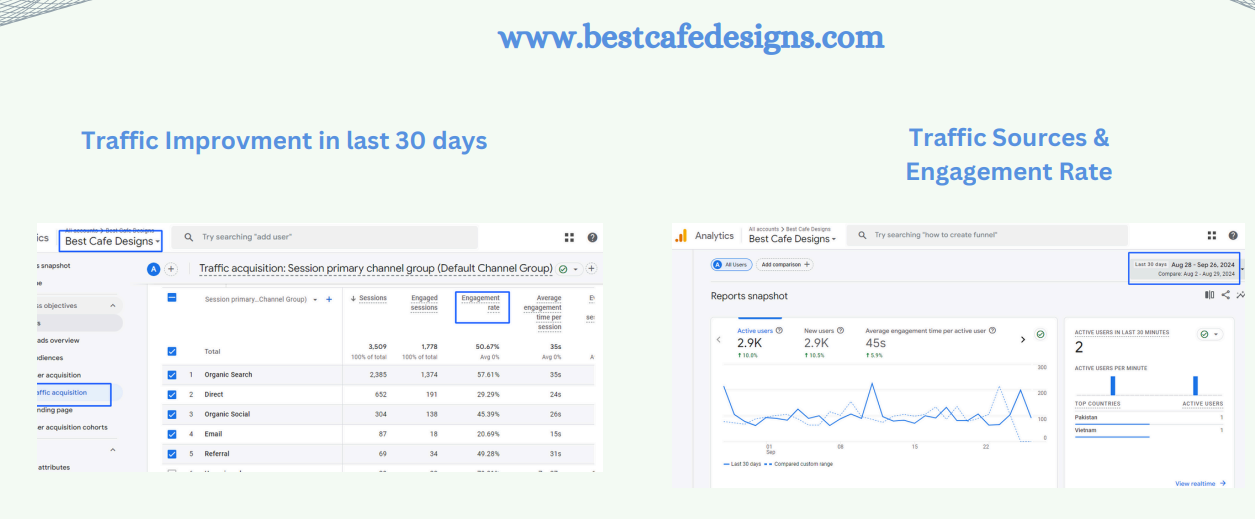Follow the View realtime link
Screen dimensions: 1255x519
1200,483
